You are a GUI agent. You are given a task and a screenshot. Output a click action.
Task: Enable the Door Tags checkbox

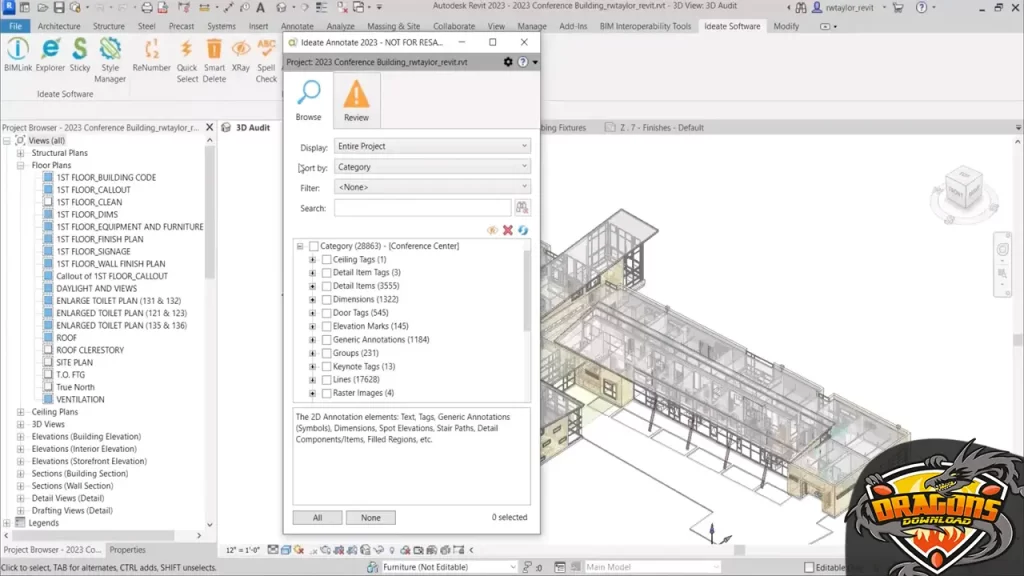click(326, 313)
